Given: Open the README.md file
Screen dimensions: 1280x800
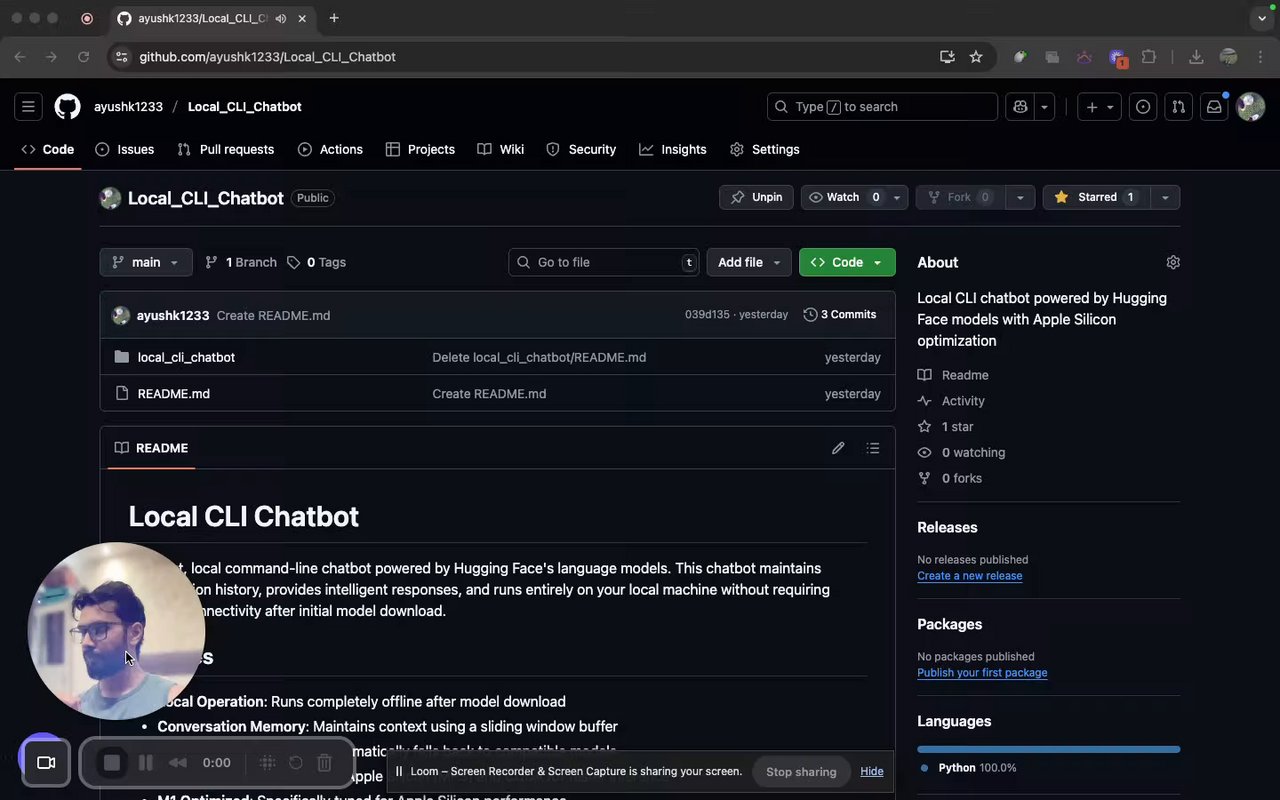Looking at the screenshot, I should [x=174, y=394].
